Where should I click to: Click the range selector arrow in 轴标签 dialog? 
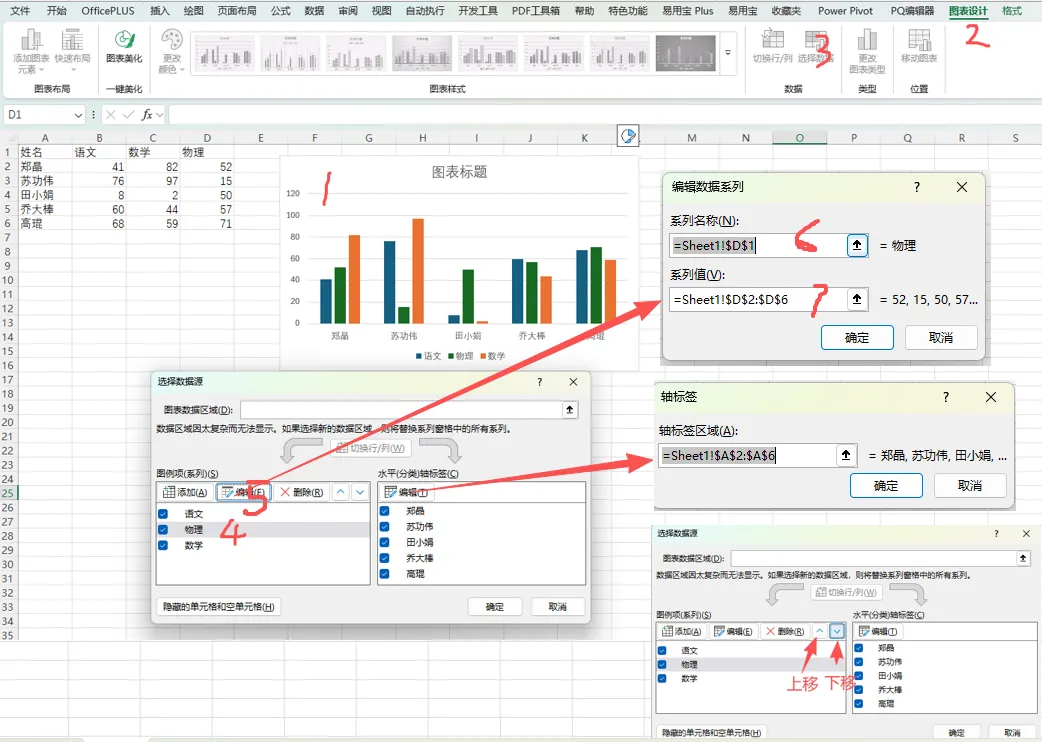click(x=845, y=455)
